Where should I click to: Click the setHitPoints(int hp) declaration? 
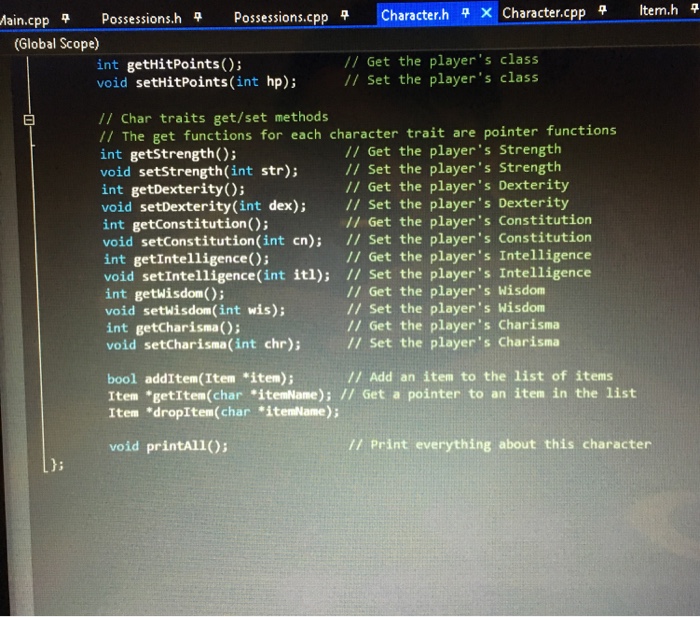[196, 83]
